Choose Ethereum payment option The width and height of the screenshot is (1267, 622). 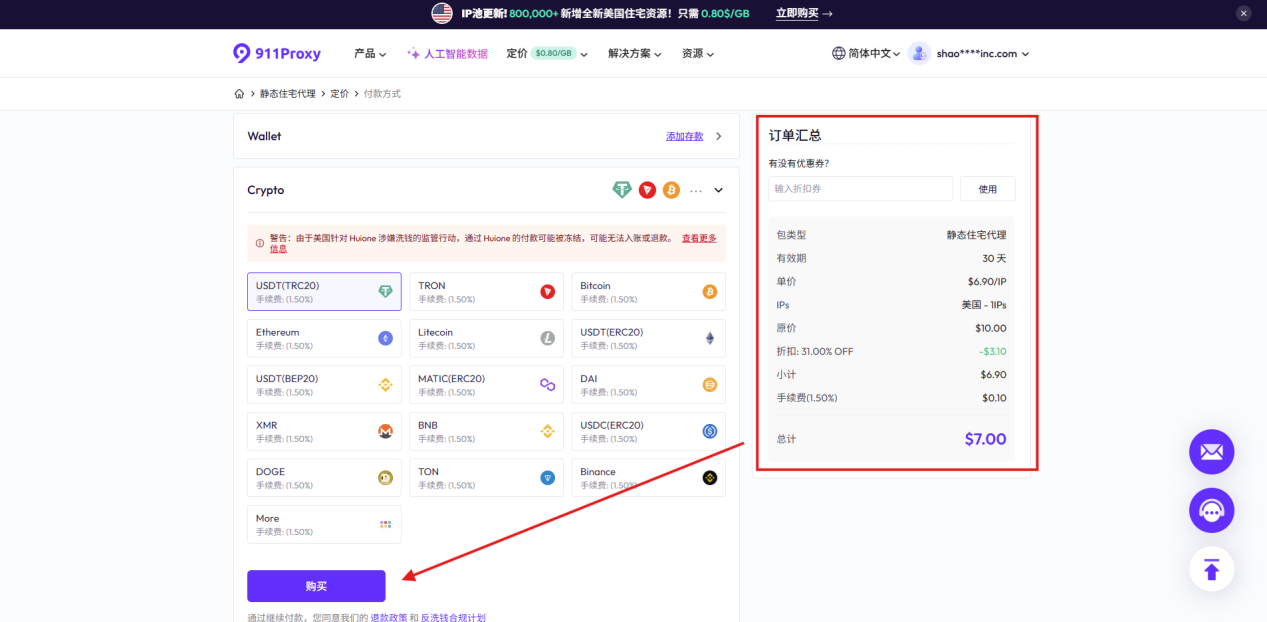324,338
